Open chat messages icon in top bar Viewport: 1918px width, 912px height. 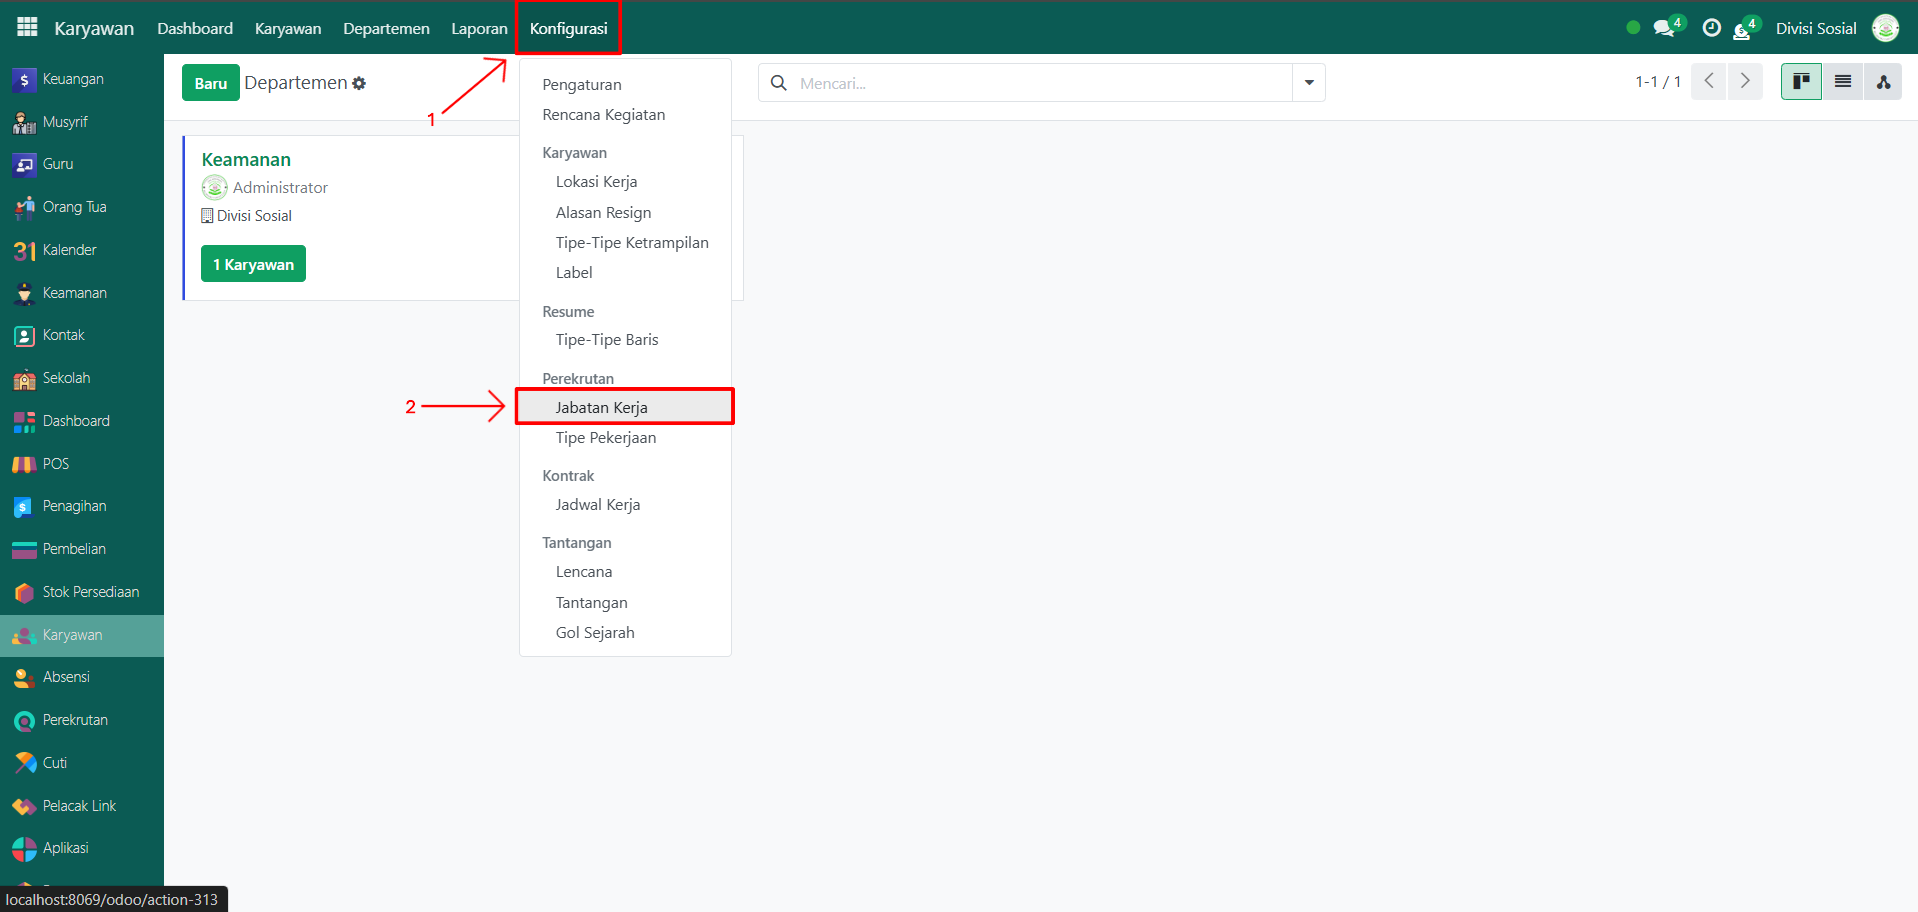pyautogui.click(x=1665, y=28)
